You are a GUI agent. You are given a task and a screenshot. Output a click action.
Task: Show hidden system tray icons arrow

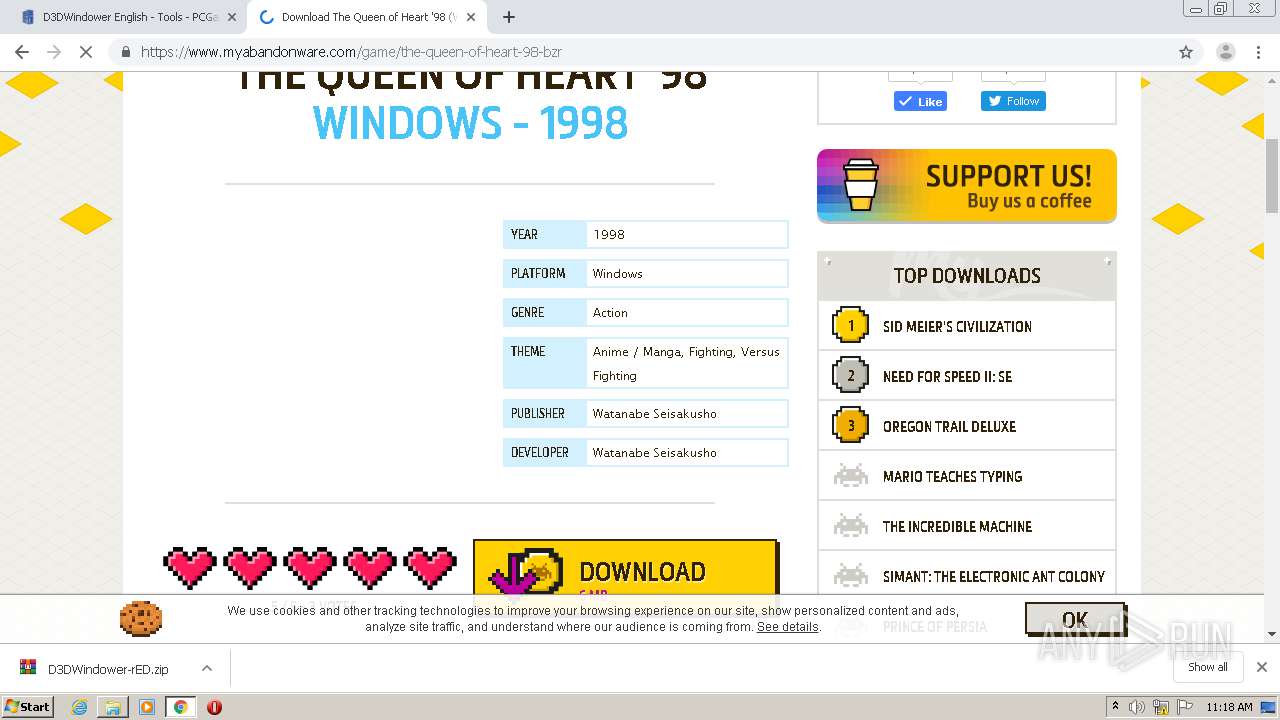click(1115, 707)
